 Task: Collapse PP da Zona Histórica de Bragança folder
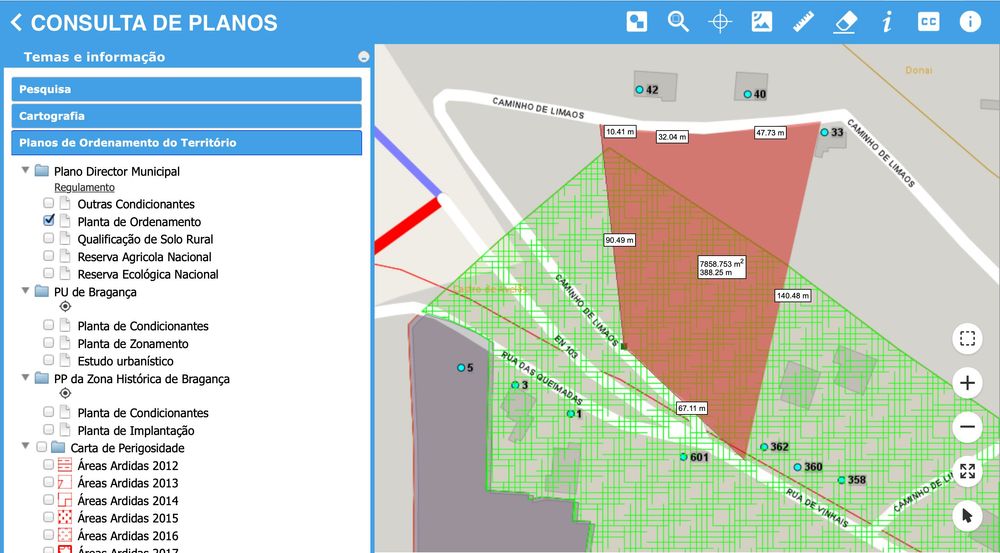click(26, 378)
